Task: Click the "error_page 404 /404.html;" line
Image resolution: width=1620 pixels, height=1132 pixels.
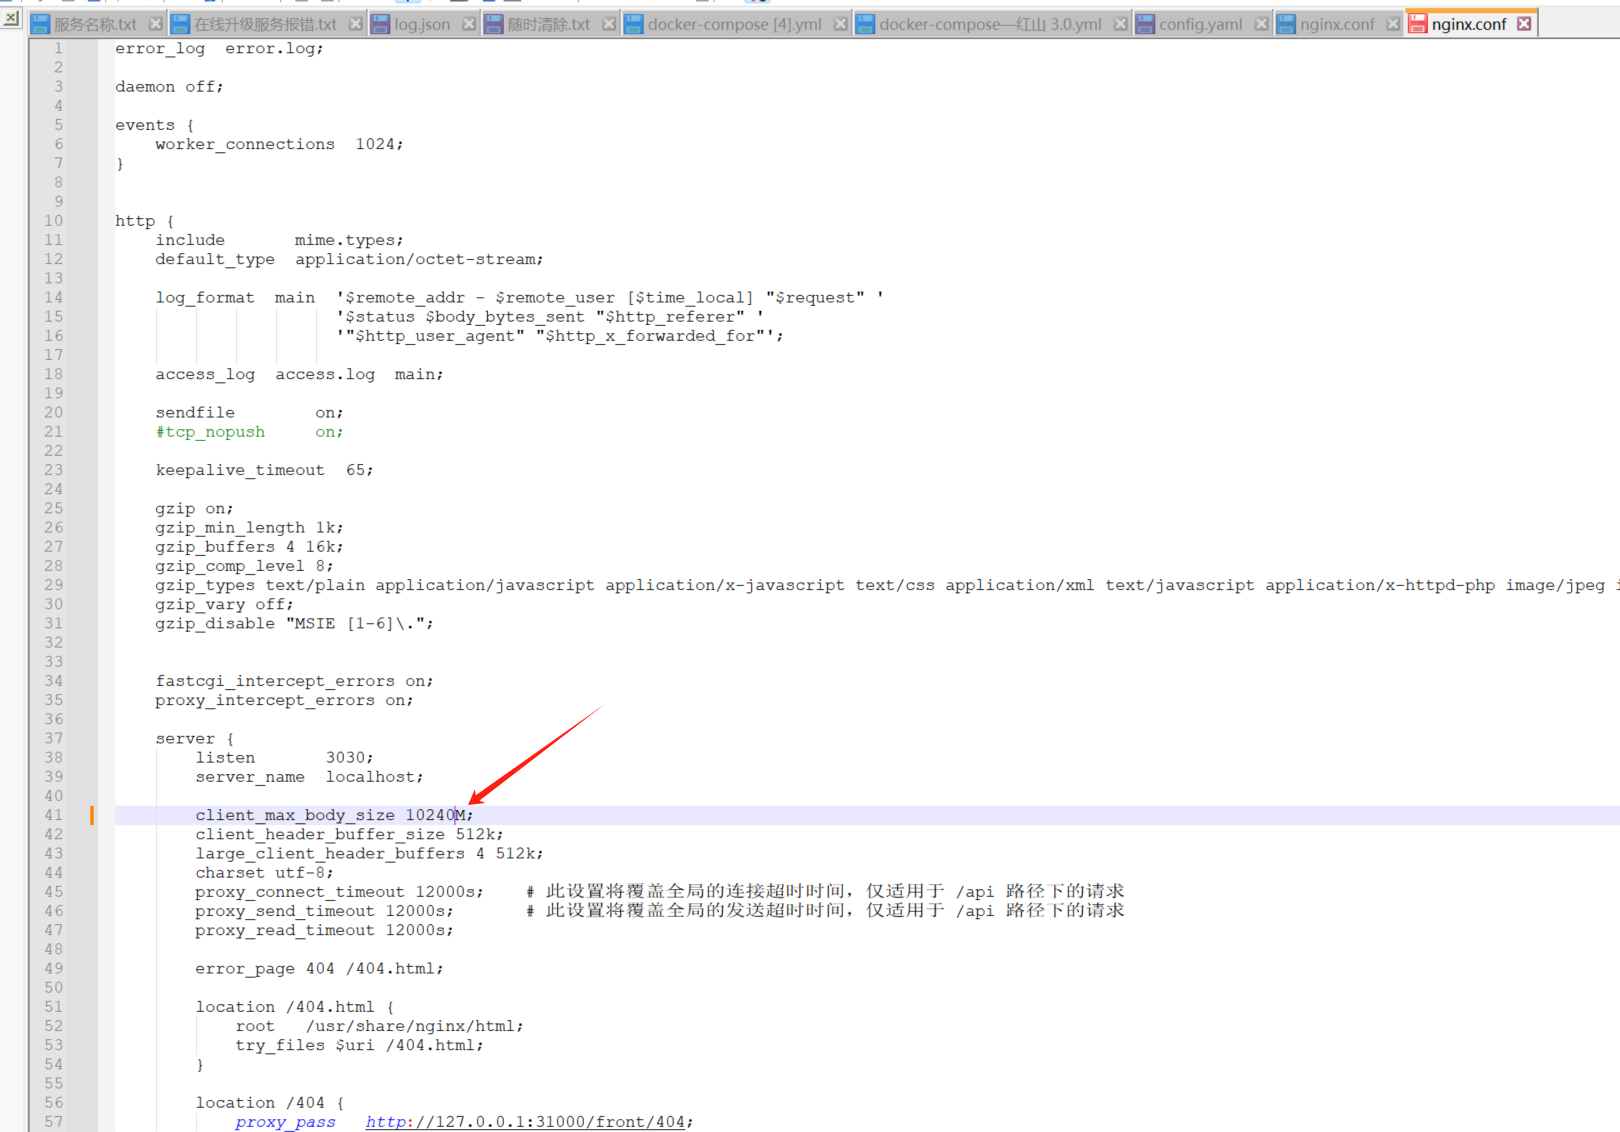Action: 319,969
